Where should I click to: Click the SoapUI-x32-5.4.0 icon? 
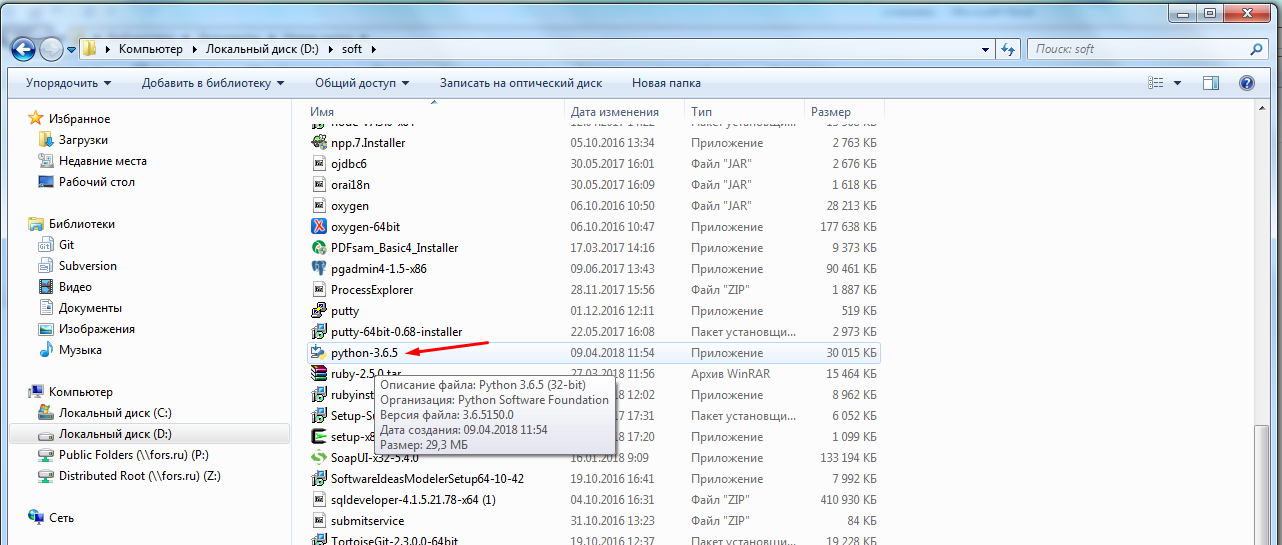tap(319, 458)
